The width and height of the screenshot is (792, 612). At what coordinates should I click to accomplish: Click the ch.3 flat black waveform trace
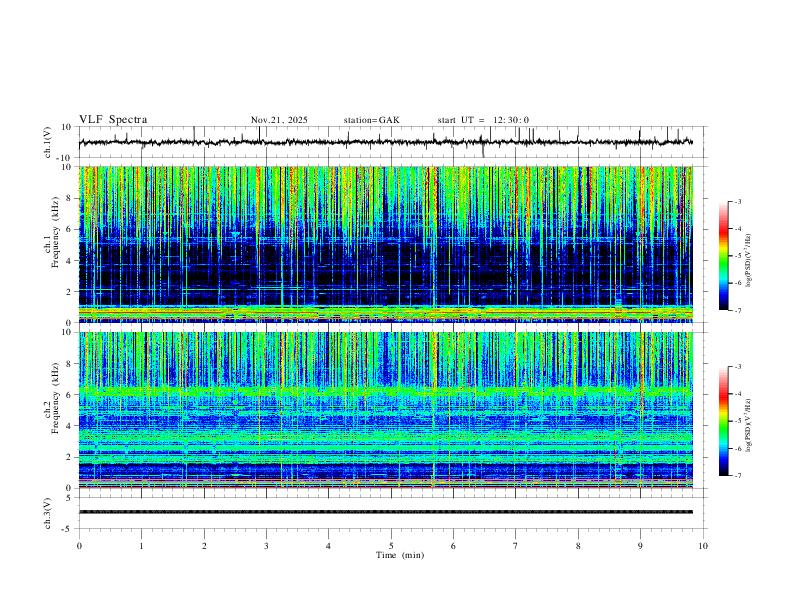tap(386, 512)
